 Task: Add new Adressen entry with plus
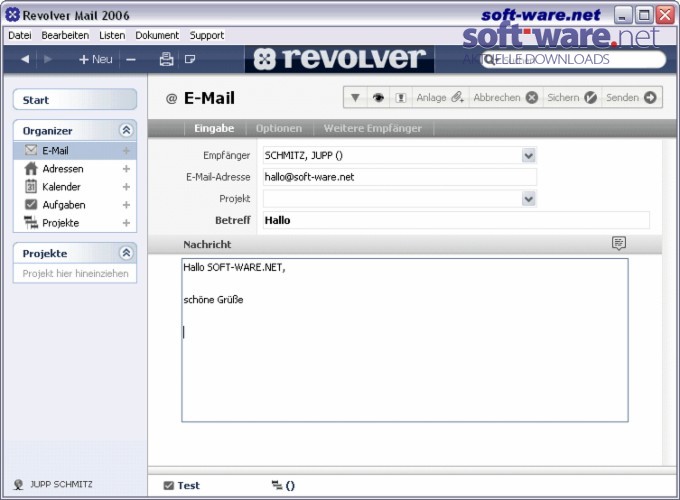(126, 169)
